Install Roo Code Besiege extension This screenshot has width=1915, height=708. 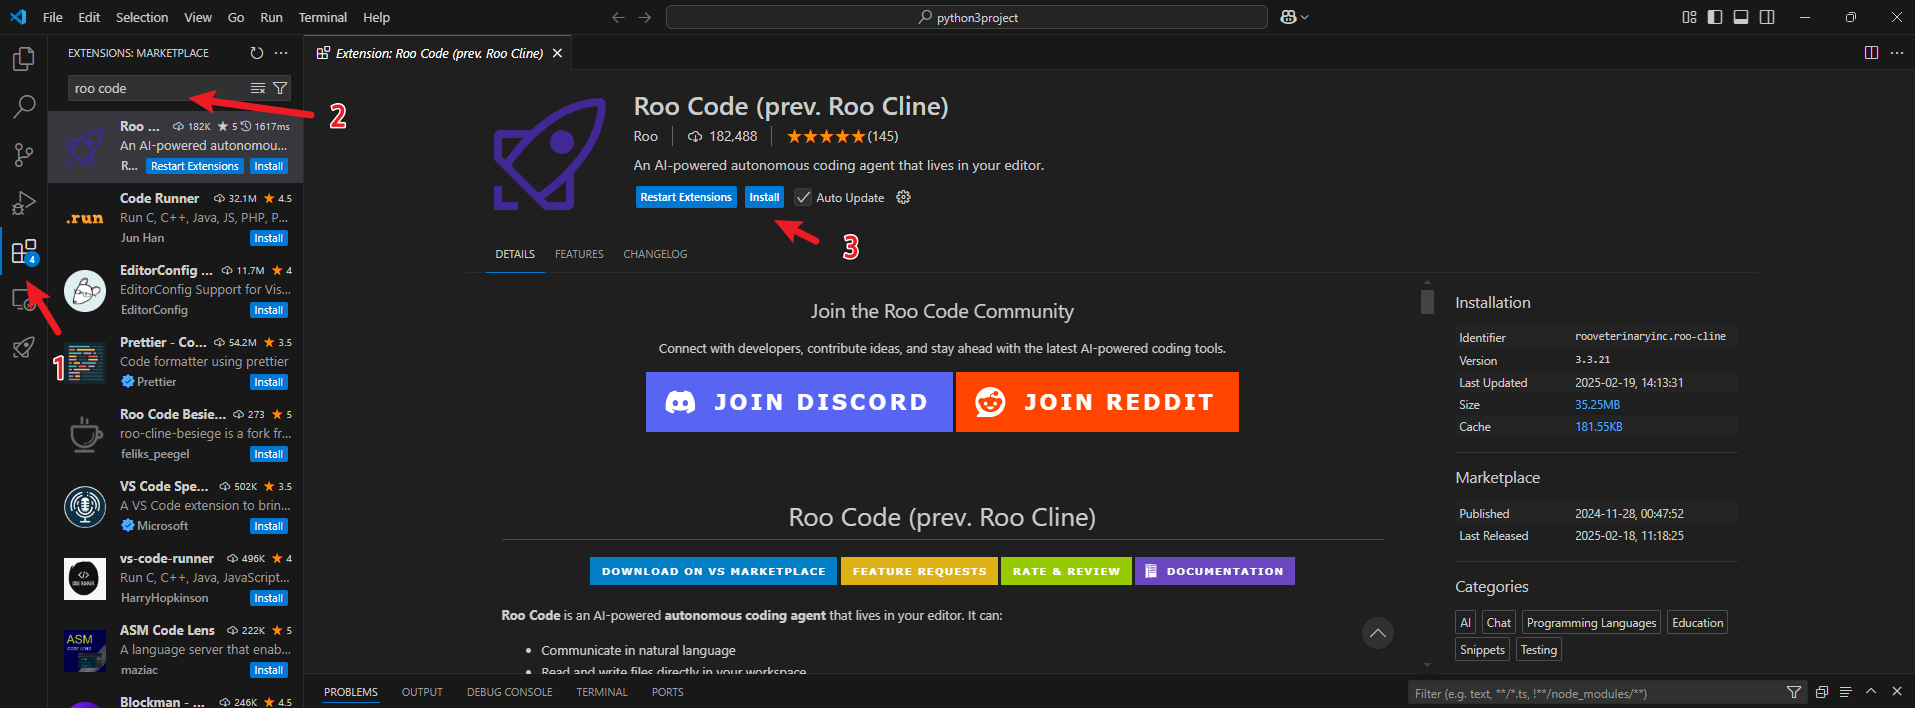click(x=268, y=454)
